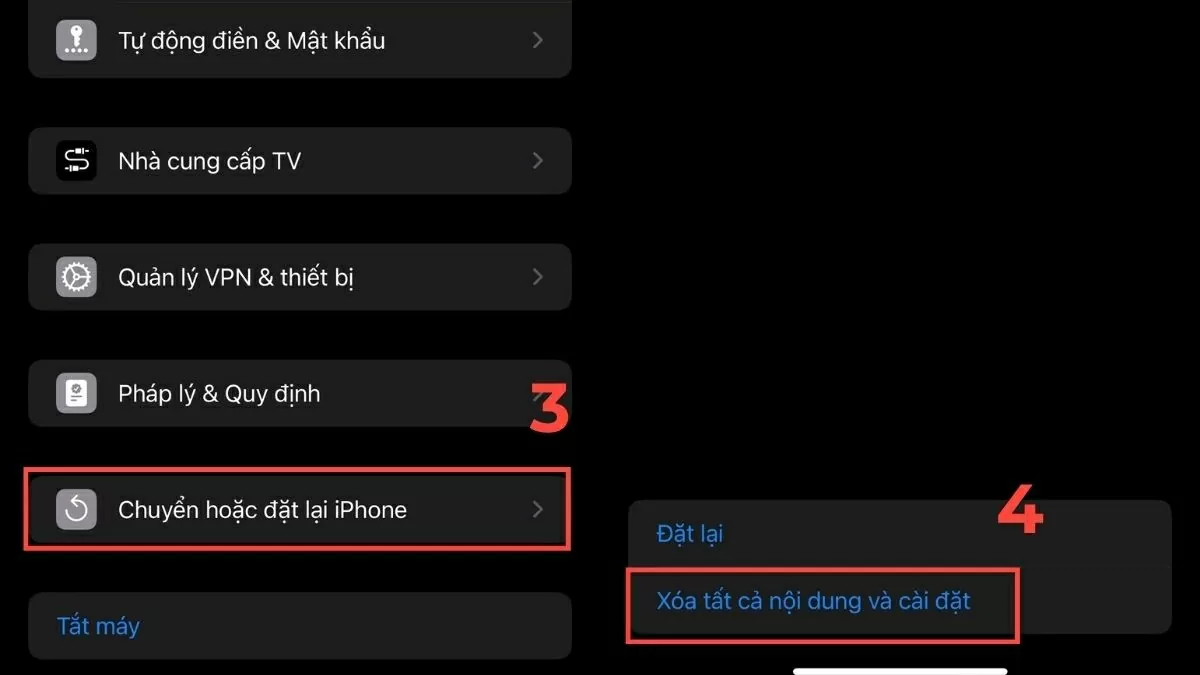Image resolution: width=1200 pixels, height=675 pixels.
Task: Tap the VPN & device management gear icon
Action: coord(76,277)
